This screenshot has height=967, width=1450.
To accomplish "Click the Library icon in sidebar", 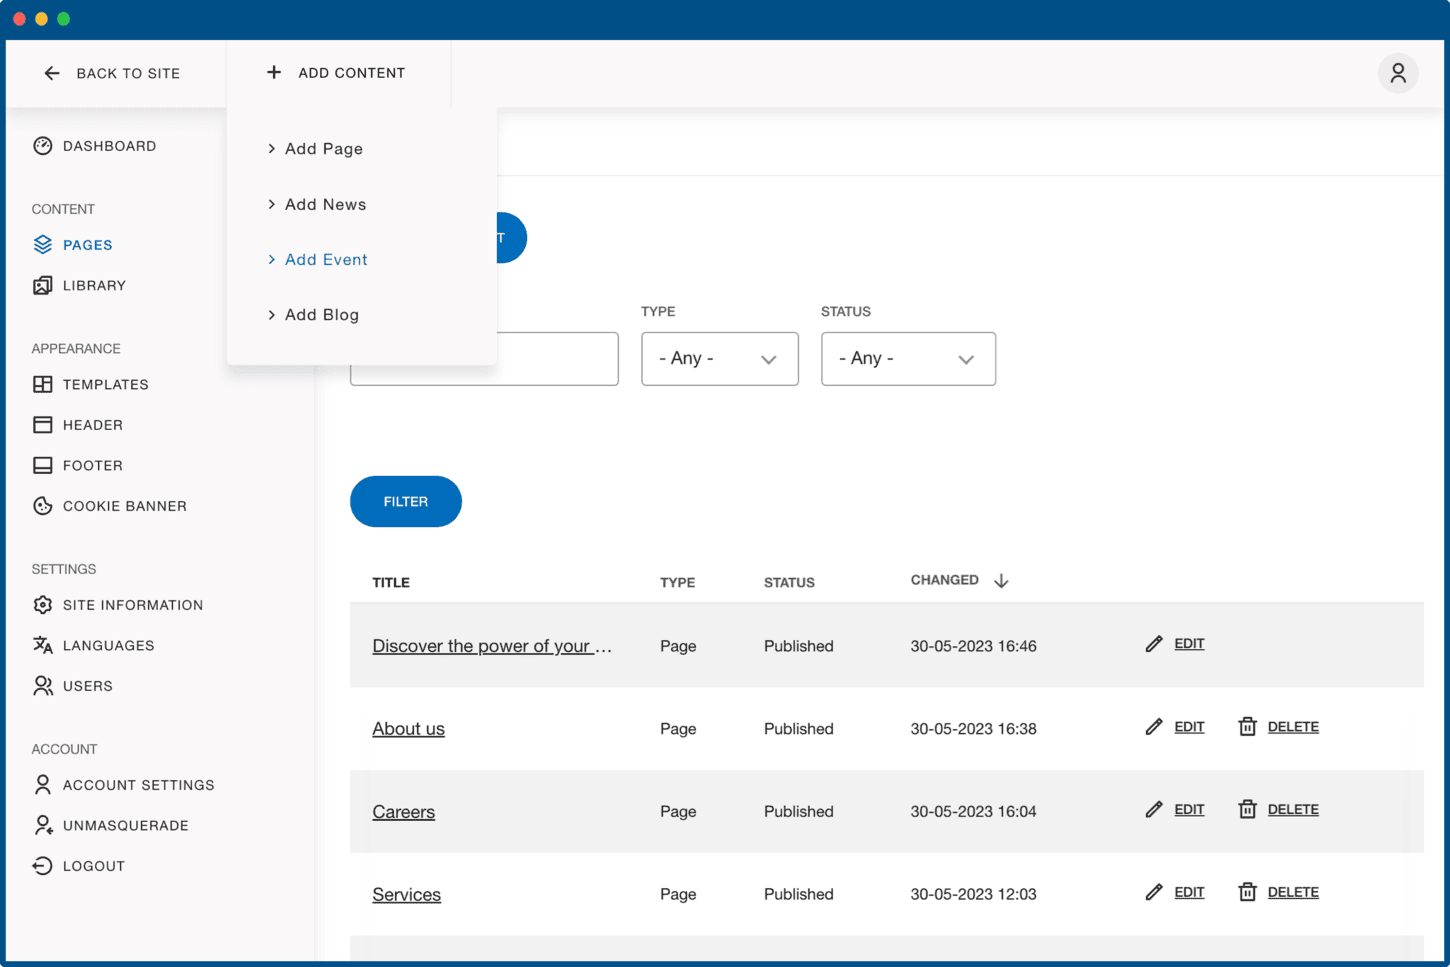I will click(42, 286).
